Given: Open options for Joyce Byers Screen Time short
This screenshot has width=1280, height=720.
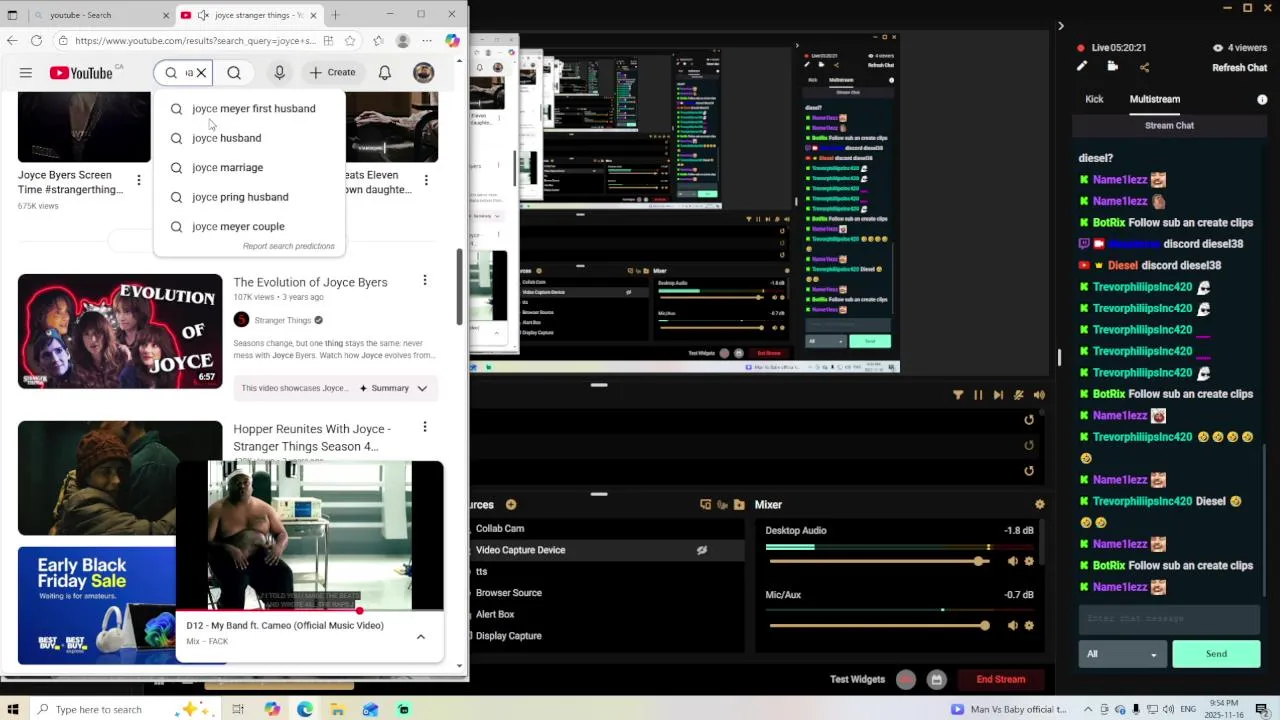Looking at the screenshot, I should (x=139, y=180).
